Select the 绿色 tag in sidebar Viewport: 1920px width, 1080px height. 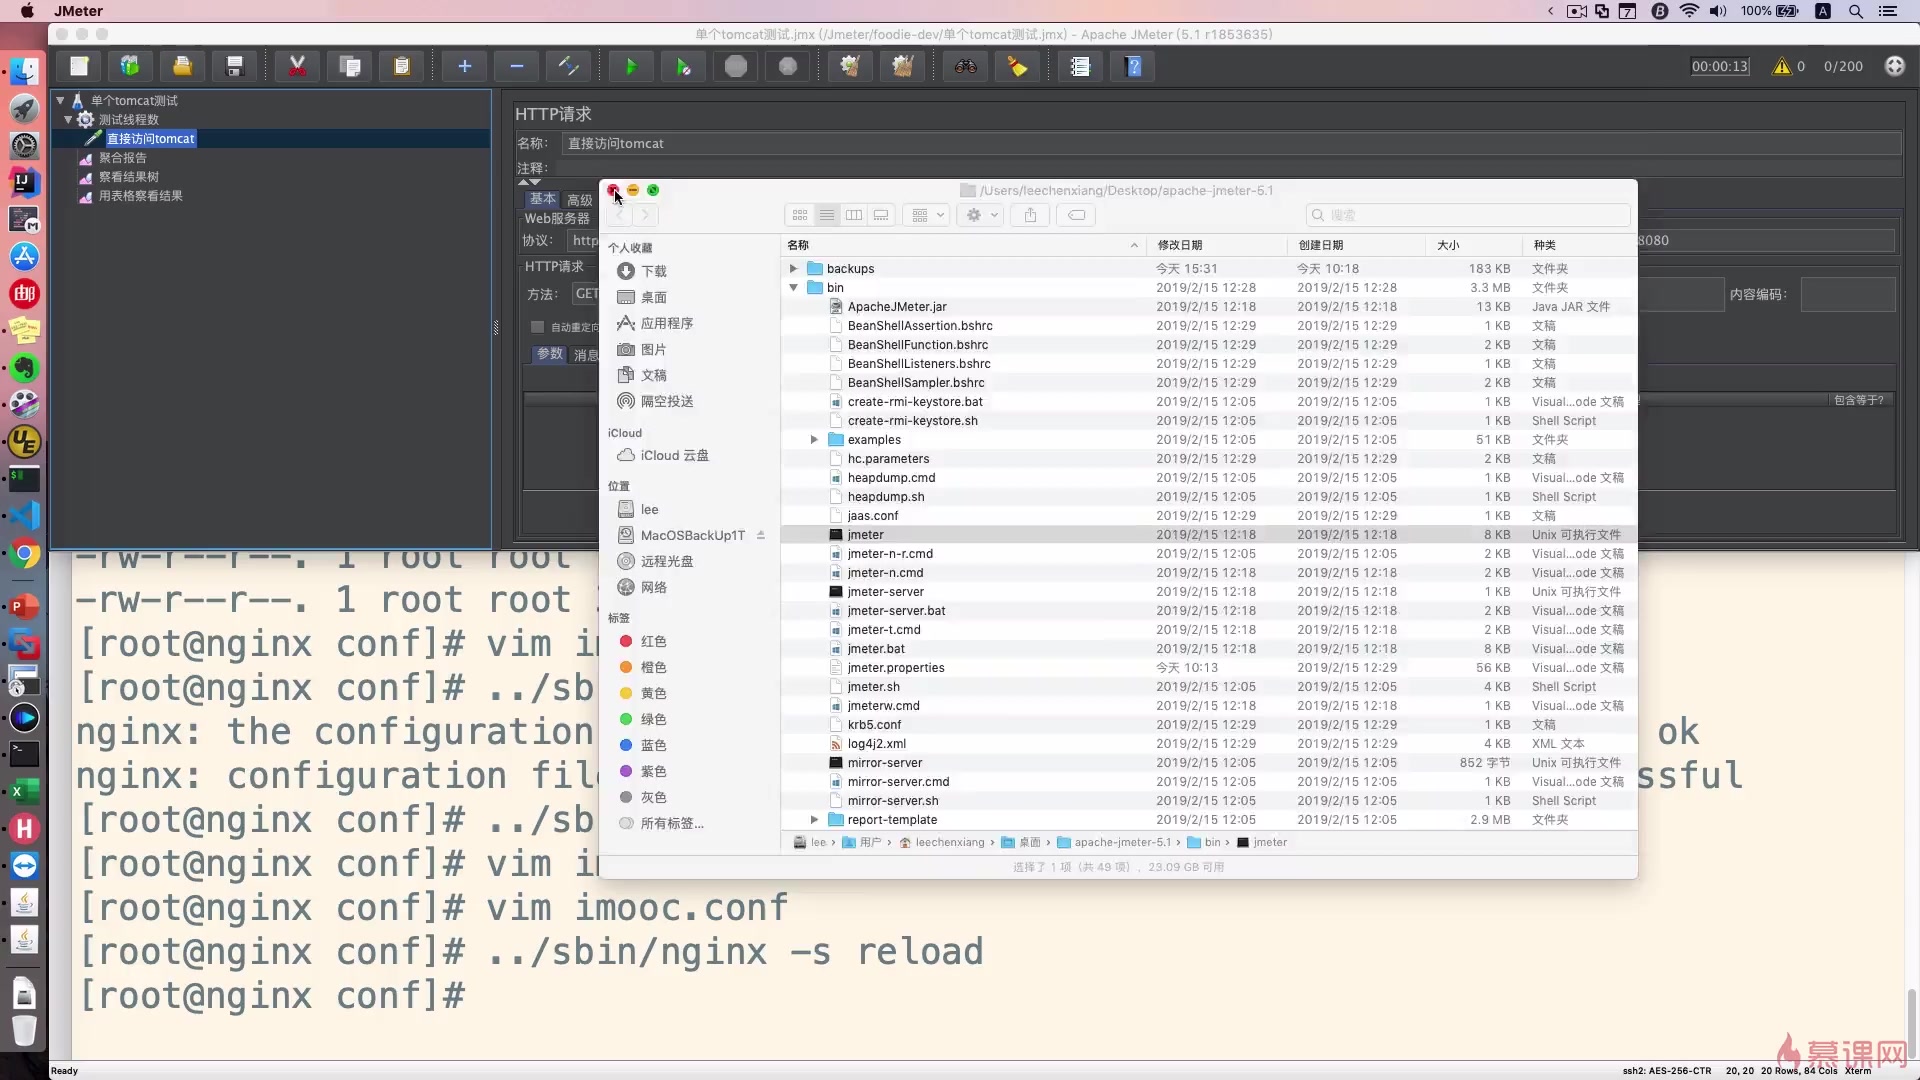653,719
